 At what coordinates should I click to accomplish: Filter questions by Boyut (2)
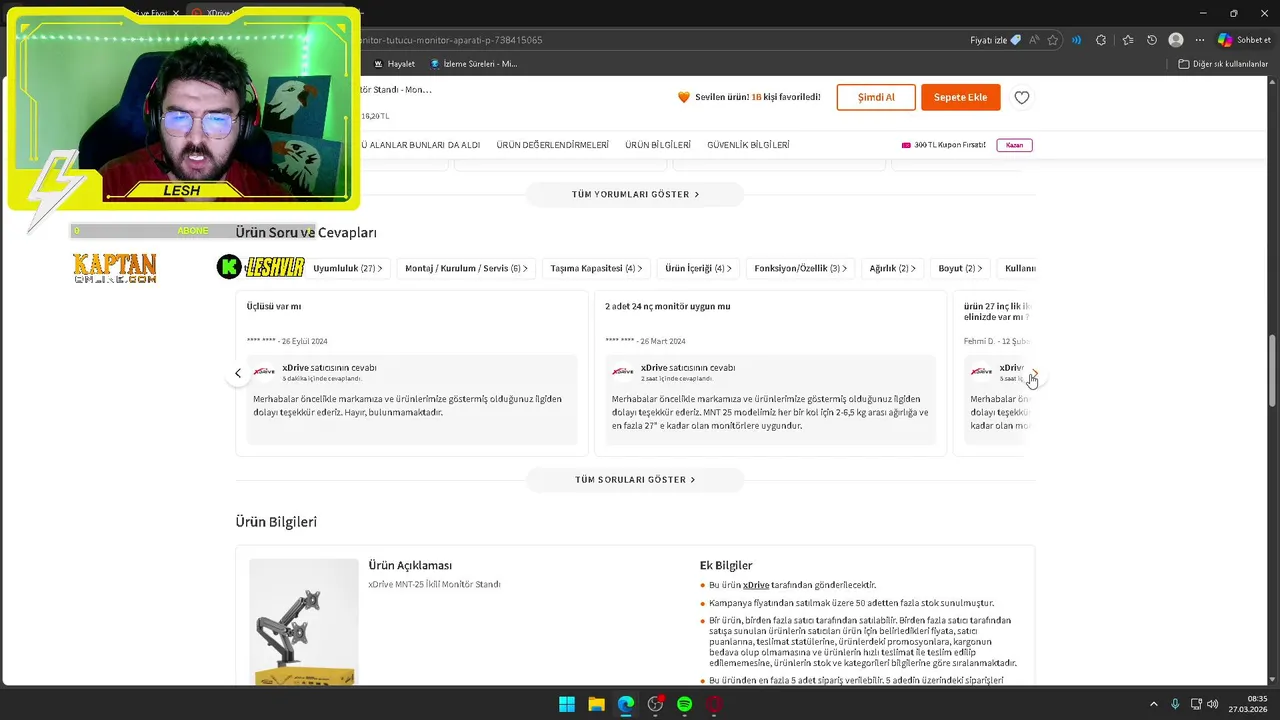click(960, 268)
